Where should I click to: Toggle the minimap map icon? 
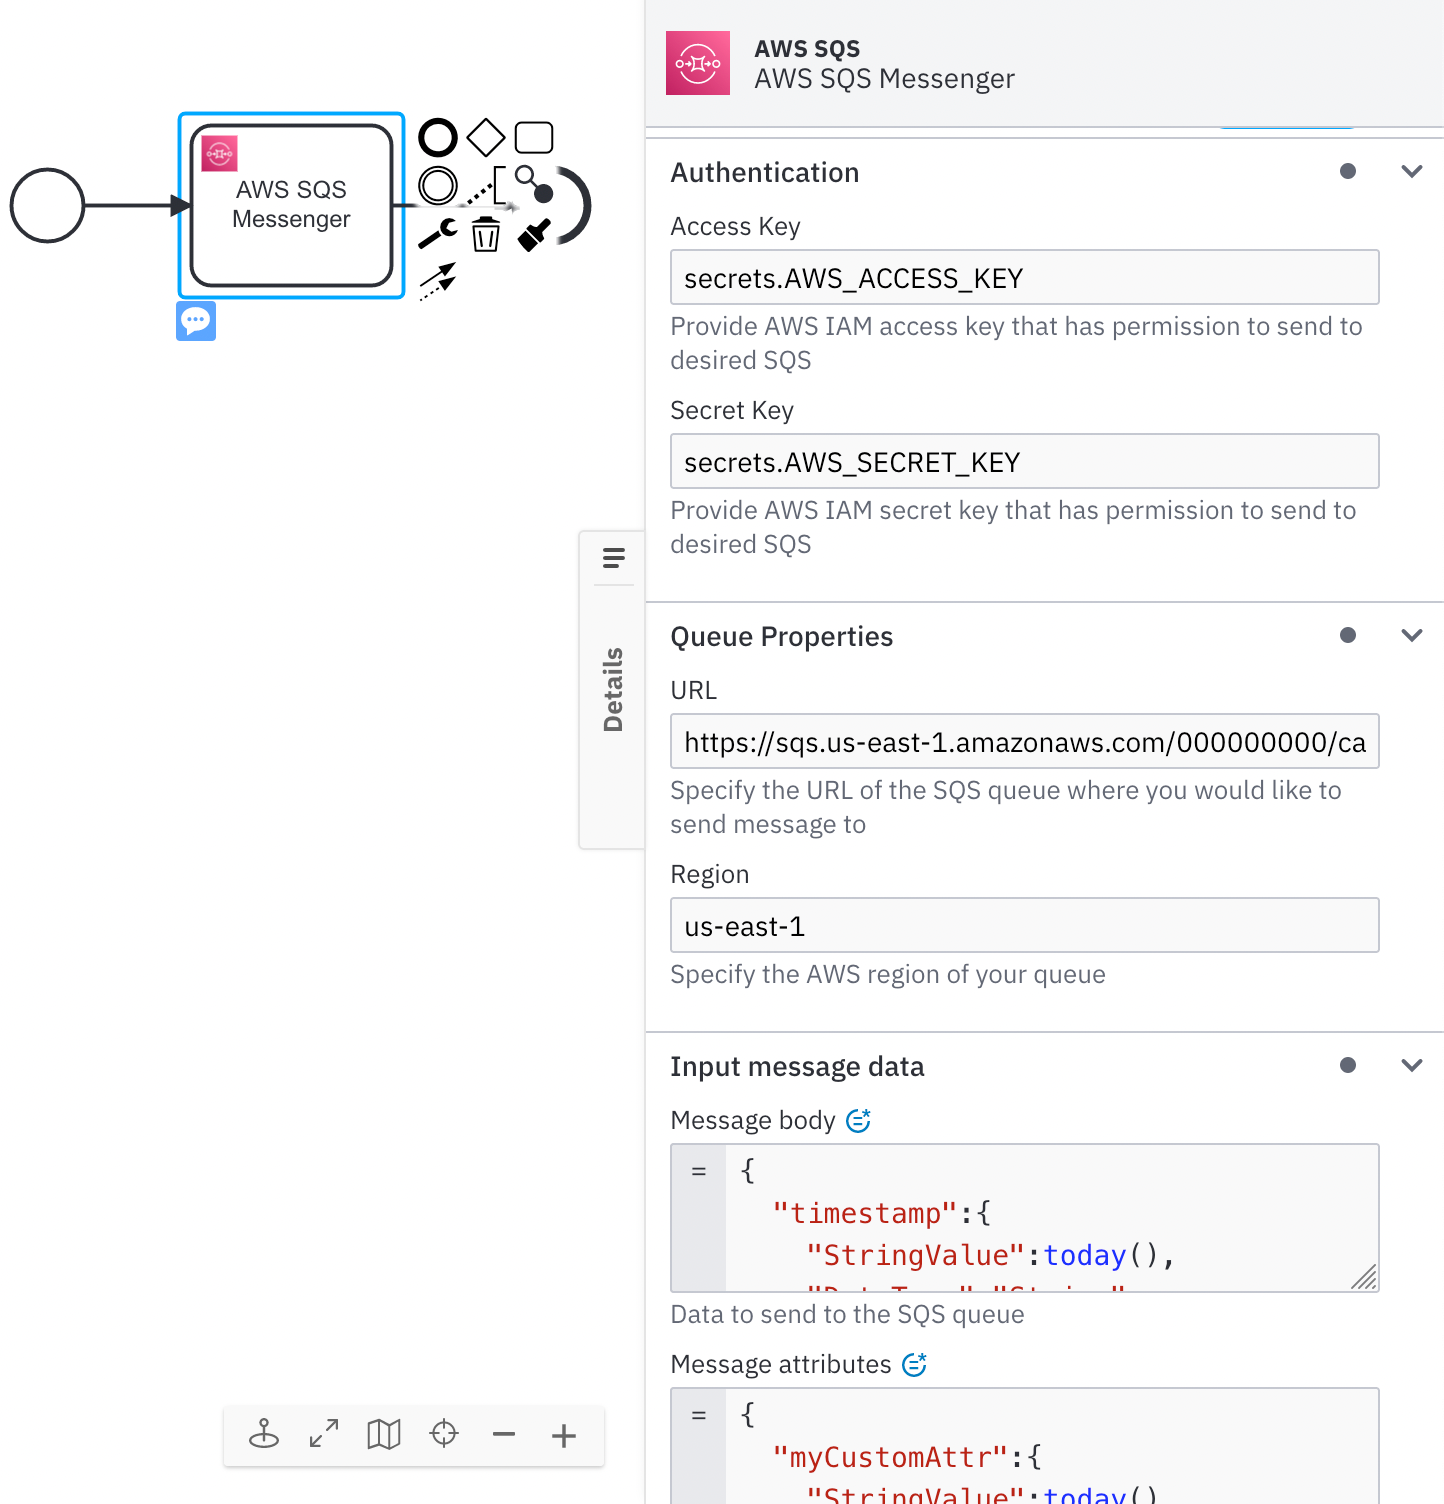(384, 1435)
